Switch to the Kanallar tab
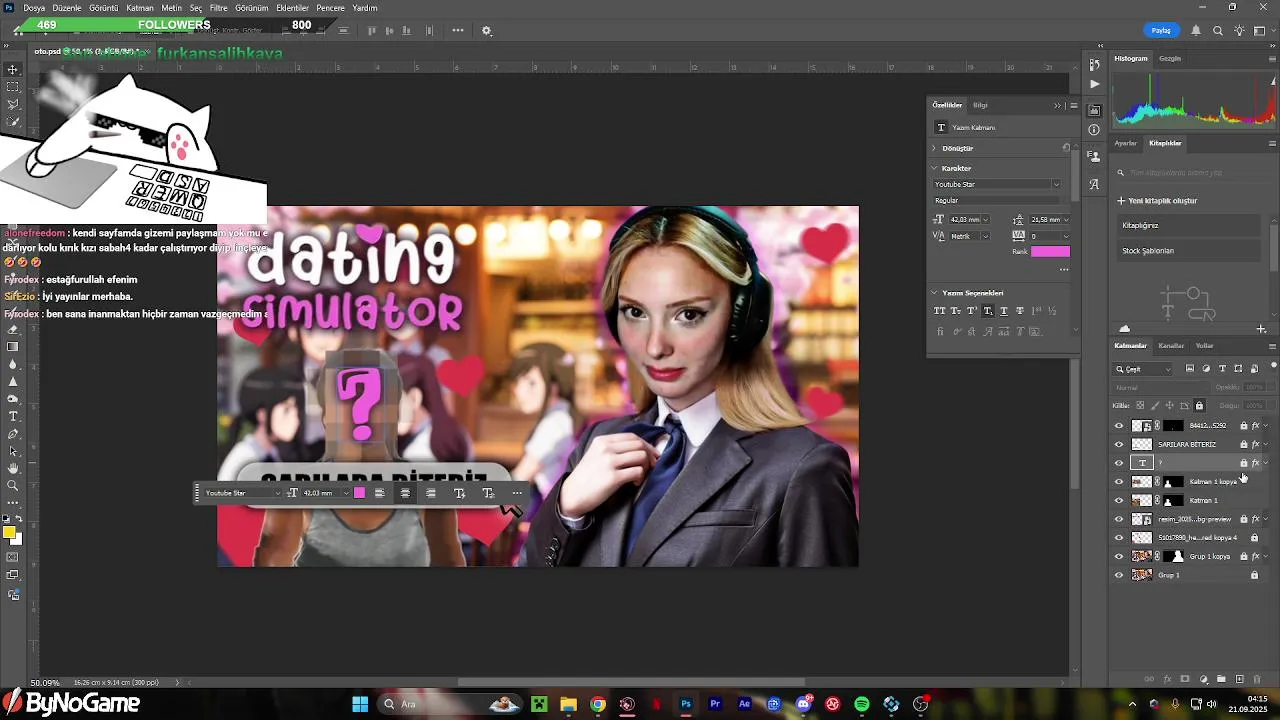The height and width of the screenshot is (720, 1280). click(x=1171, y=346)
